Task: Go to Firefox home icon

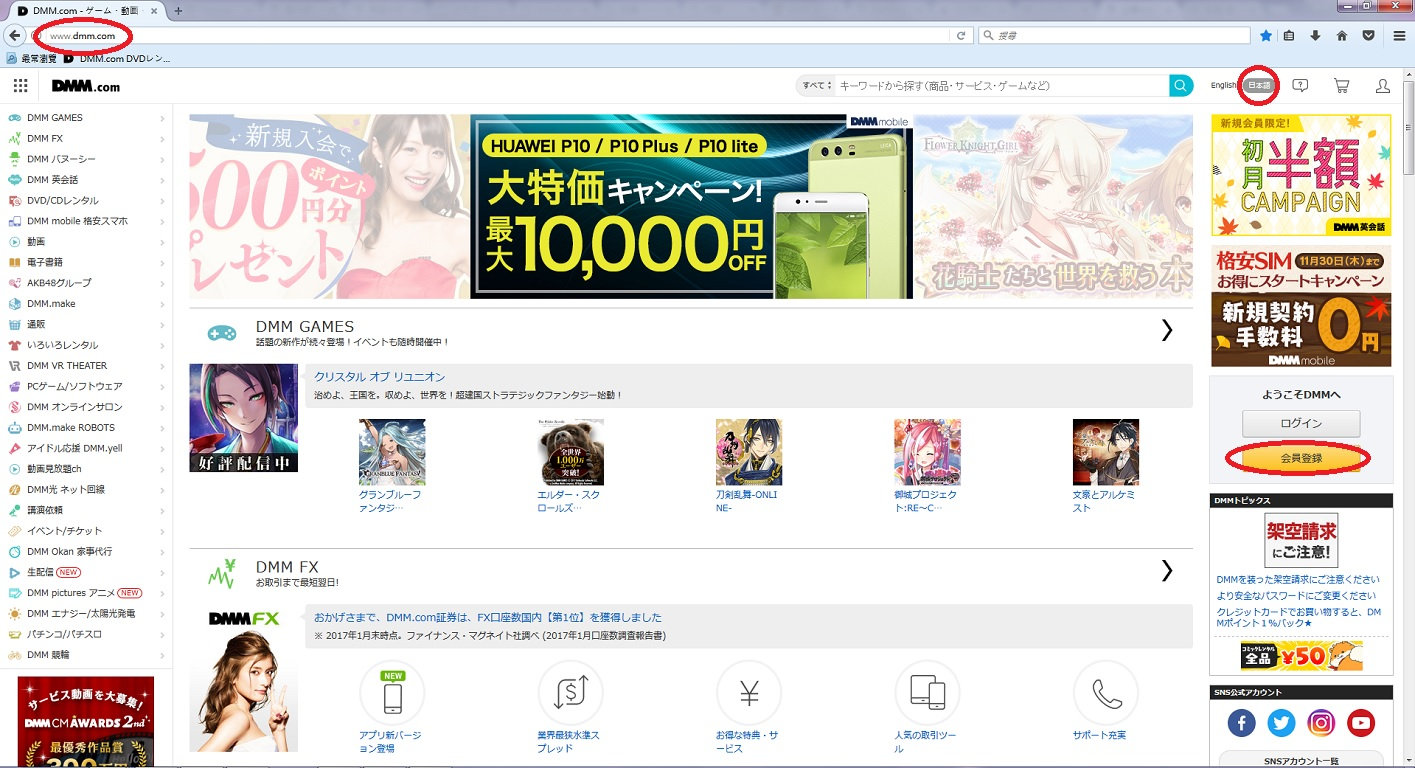Action: pyautogui.click(x=1342, y=35)
